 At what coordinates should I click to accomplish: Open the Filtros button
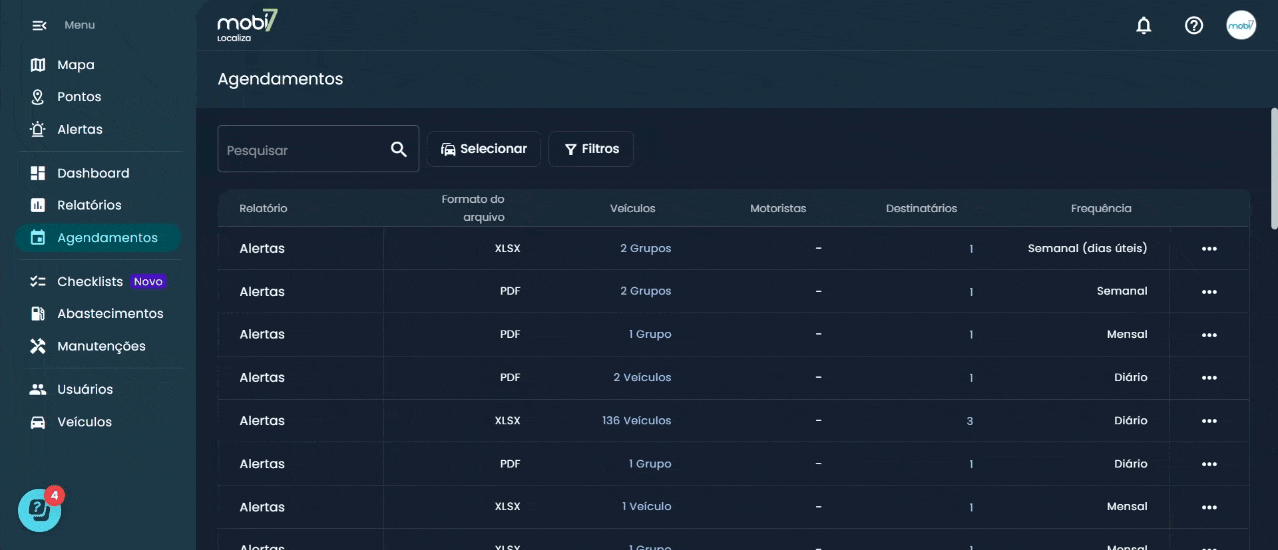pyautogui.click(x=591, y=149)
